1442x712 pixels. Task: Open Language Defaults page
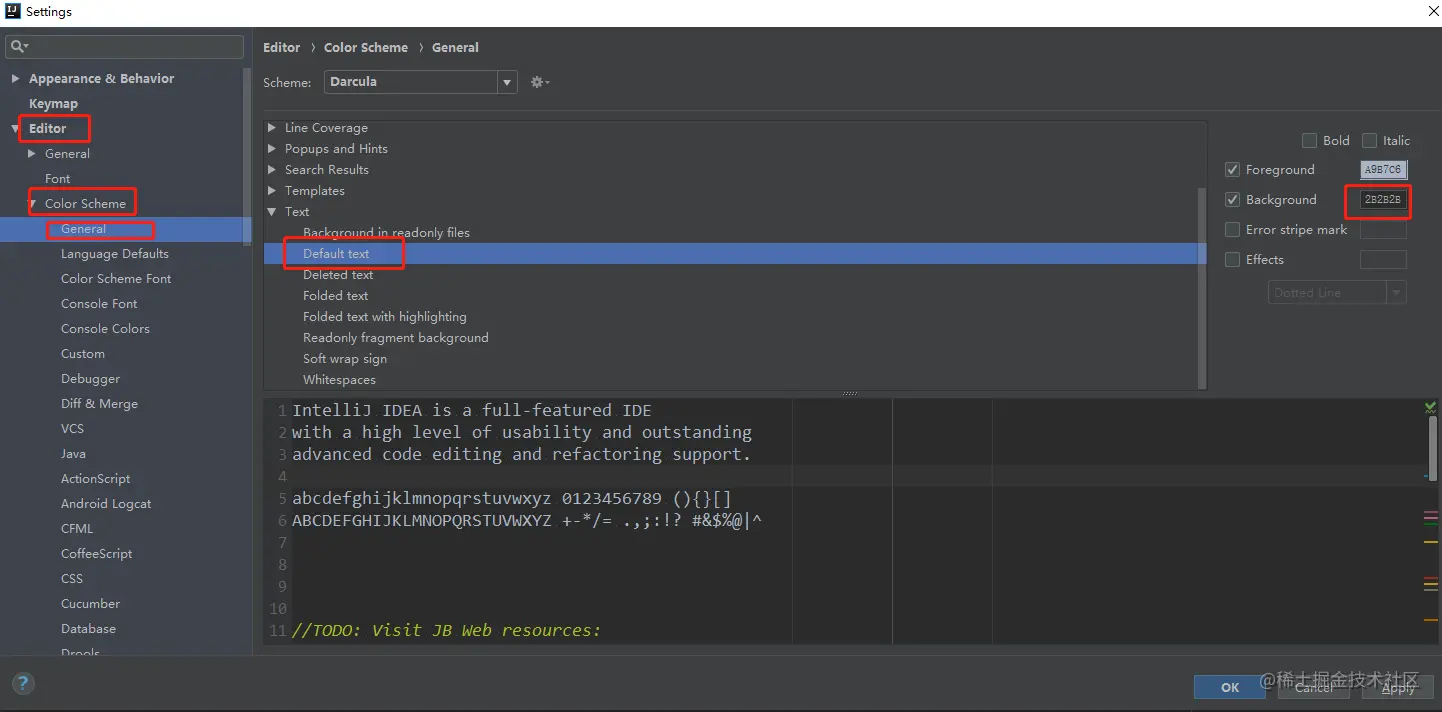(115, 254)
